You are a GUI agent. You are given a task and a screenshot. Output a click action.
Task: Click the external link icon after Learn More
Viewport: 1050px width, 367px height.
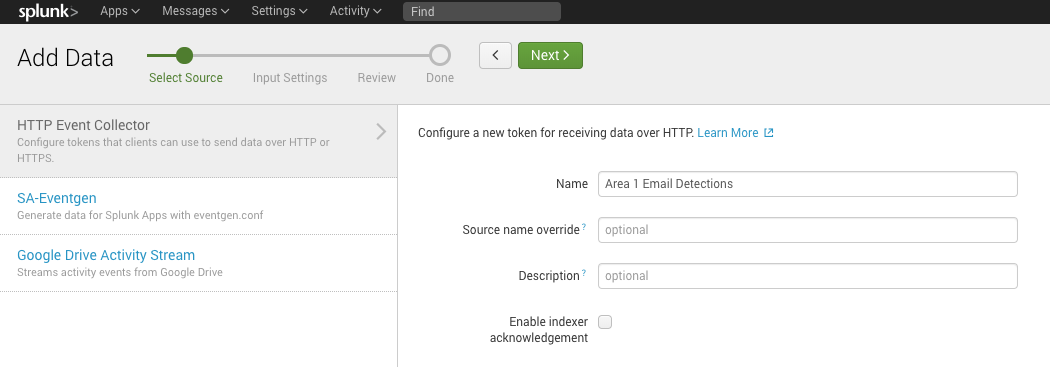tap(769, 133)
